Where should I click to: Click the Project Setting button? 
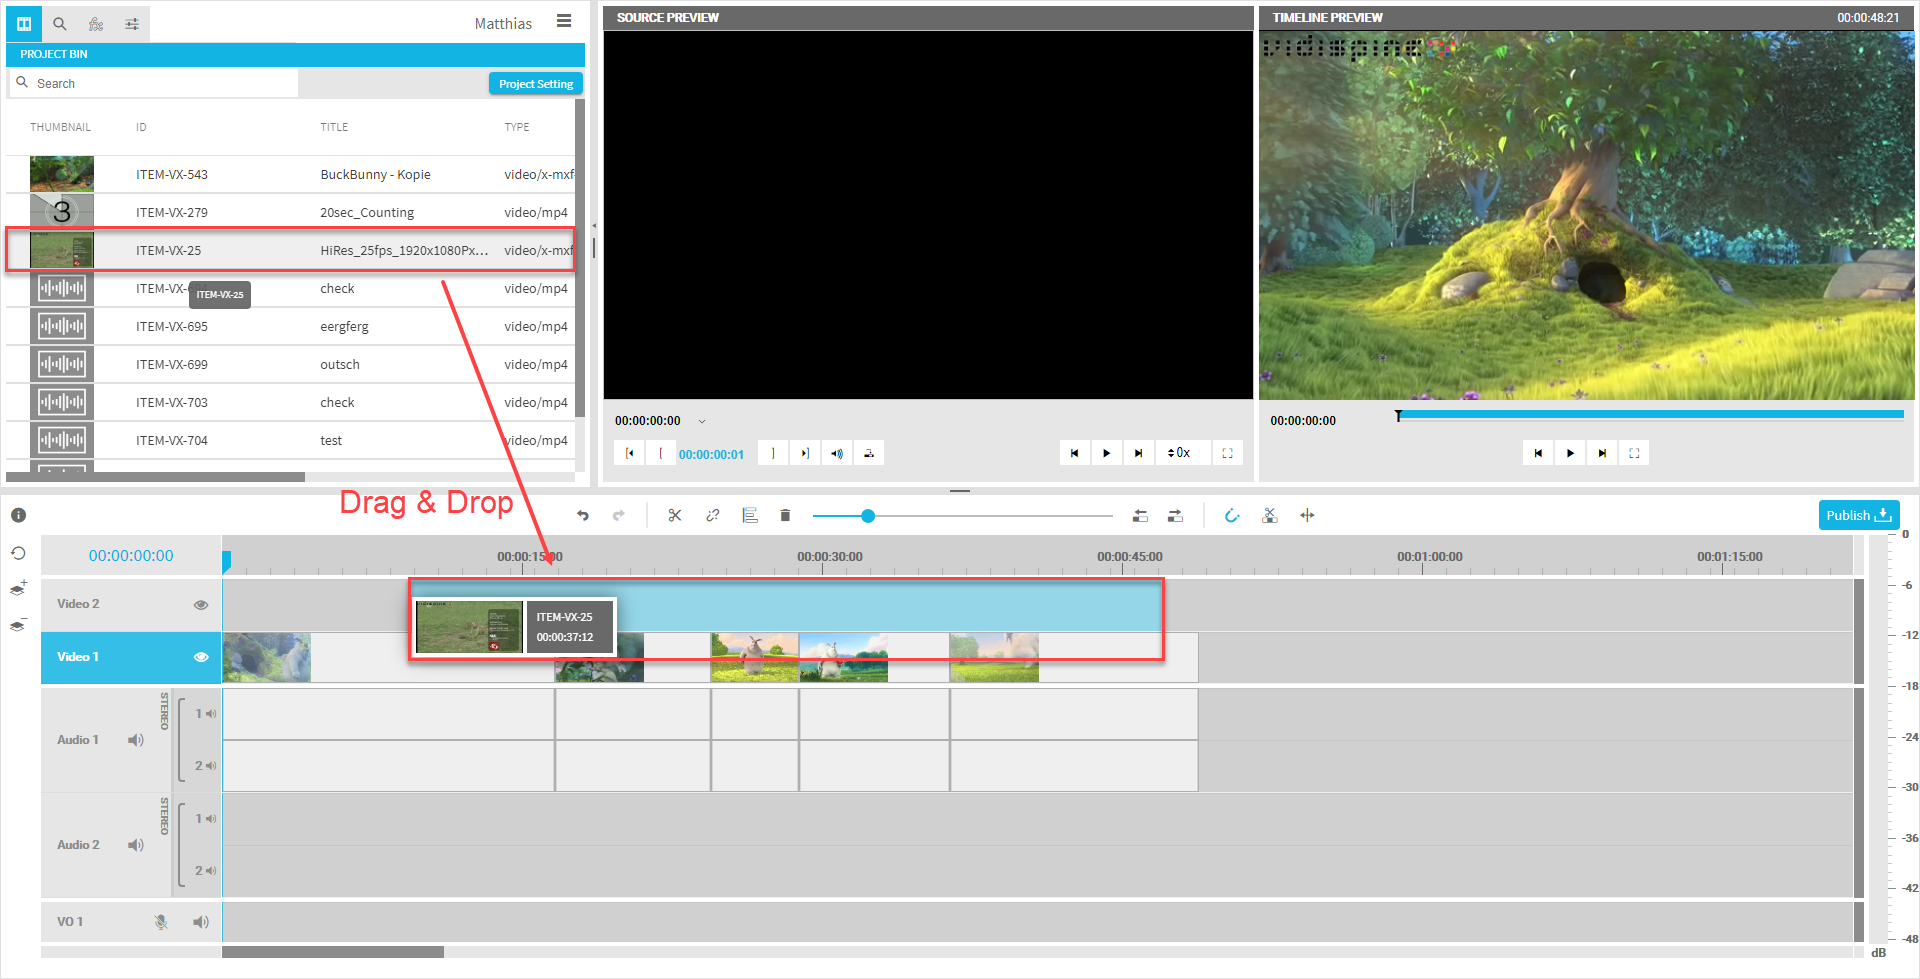click(x=535, y=84)
